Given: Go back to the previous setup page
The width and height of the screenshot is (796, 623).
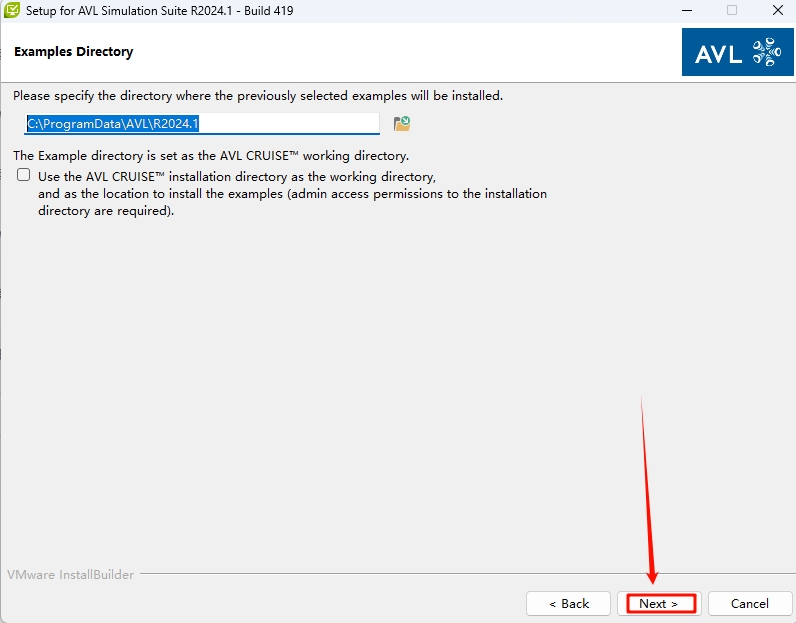Looking at the screenshot, I should coord(568,603).
